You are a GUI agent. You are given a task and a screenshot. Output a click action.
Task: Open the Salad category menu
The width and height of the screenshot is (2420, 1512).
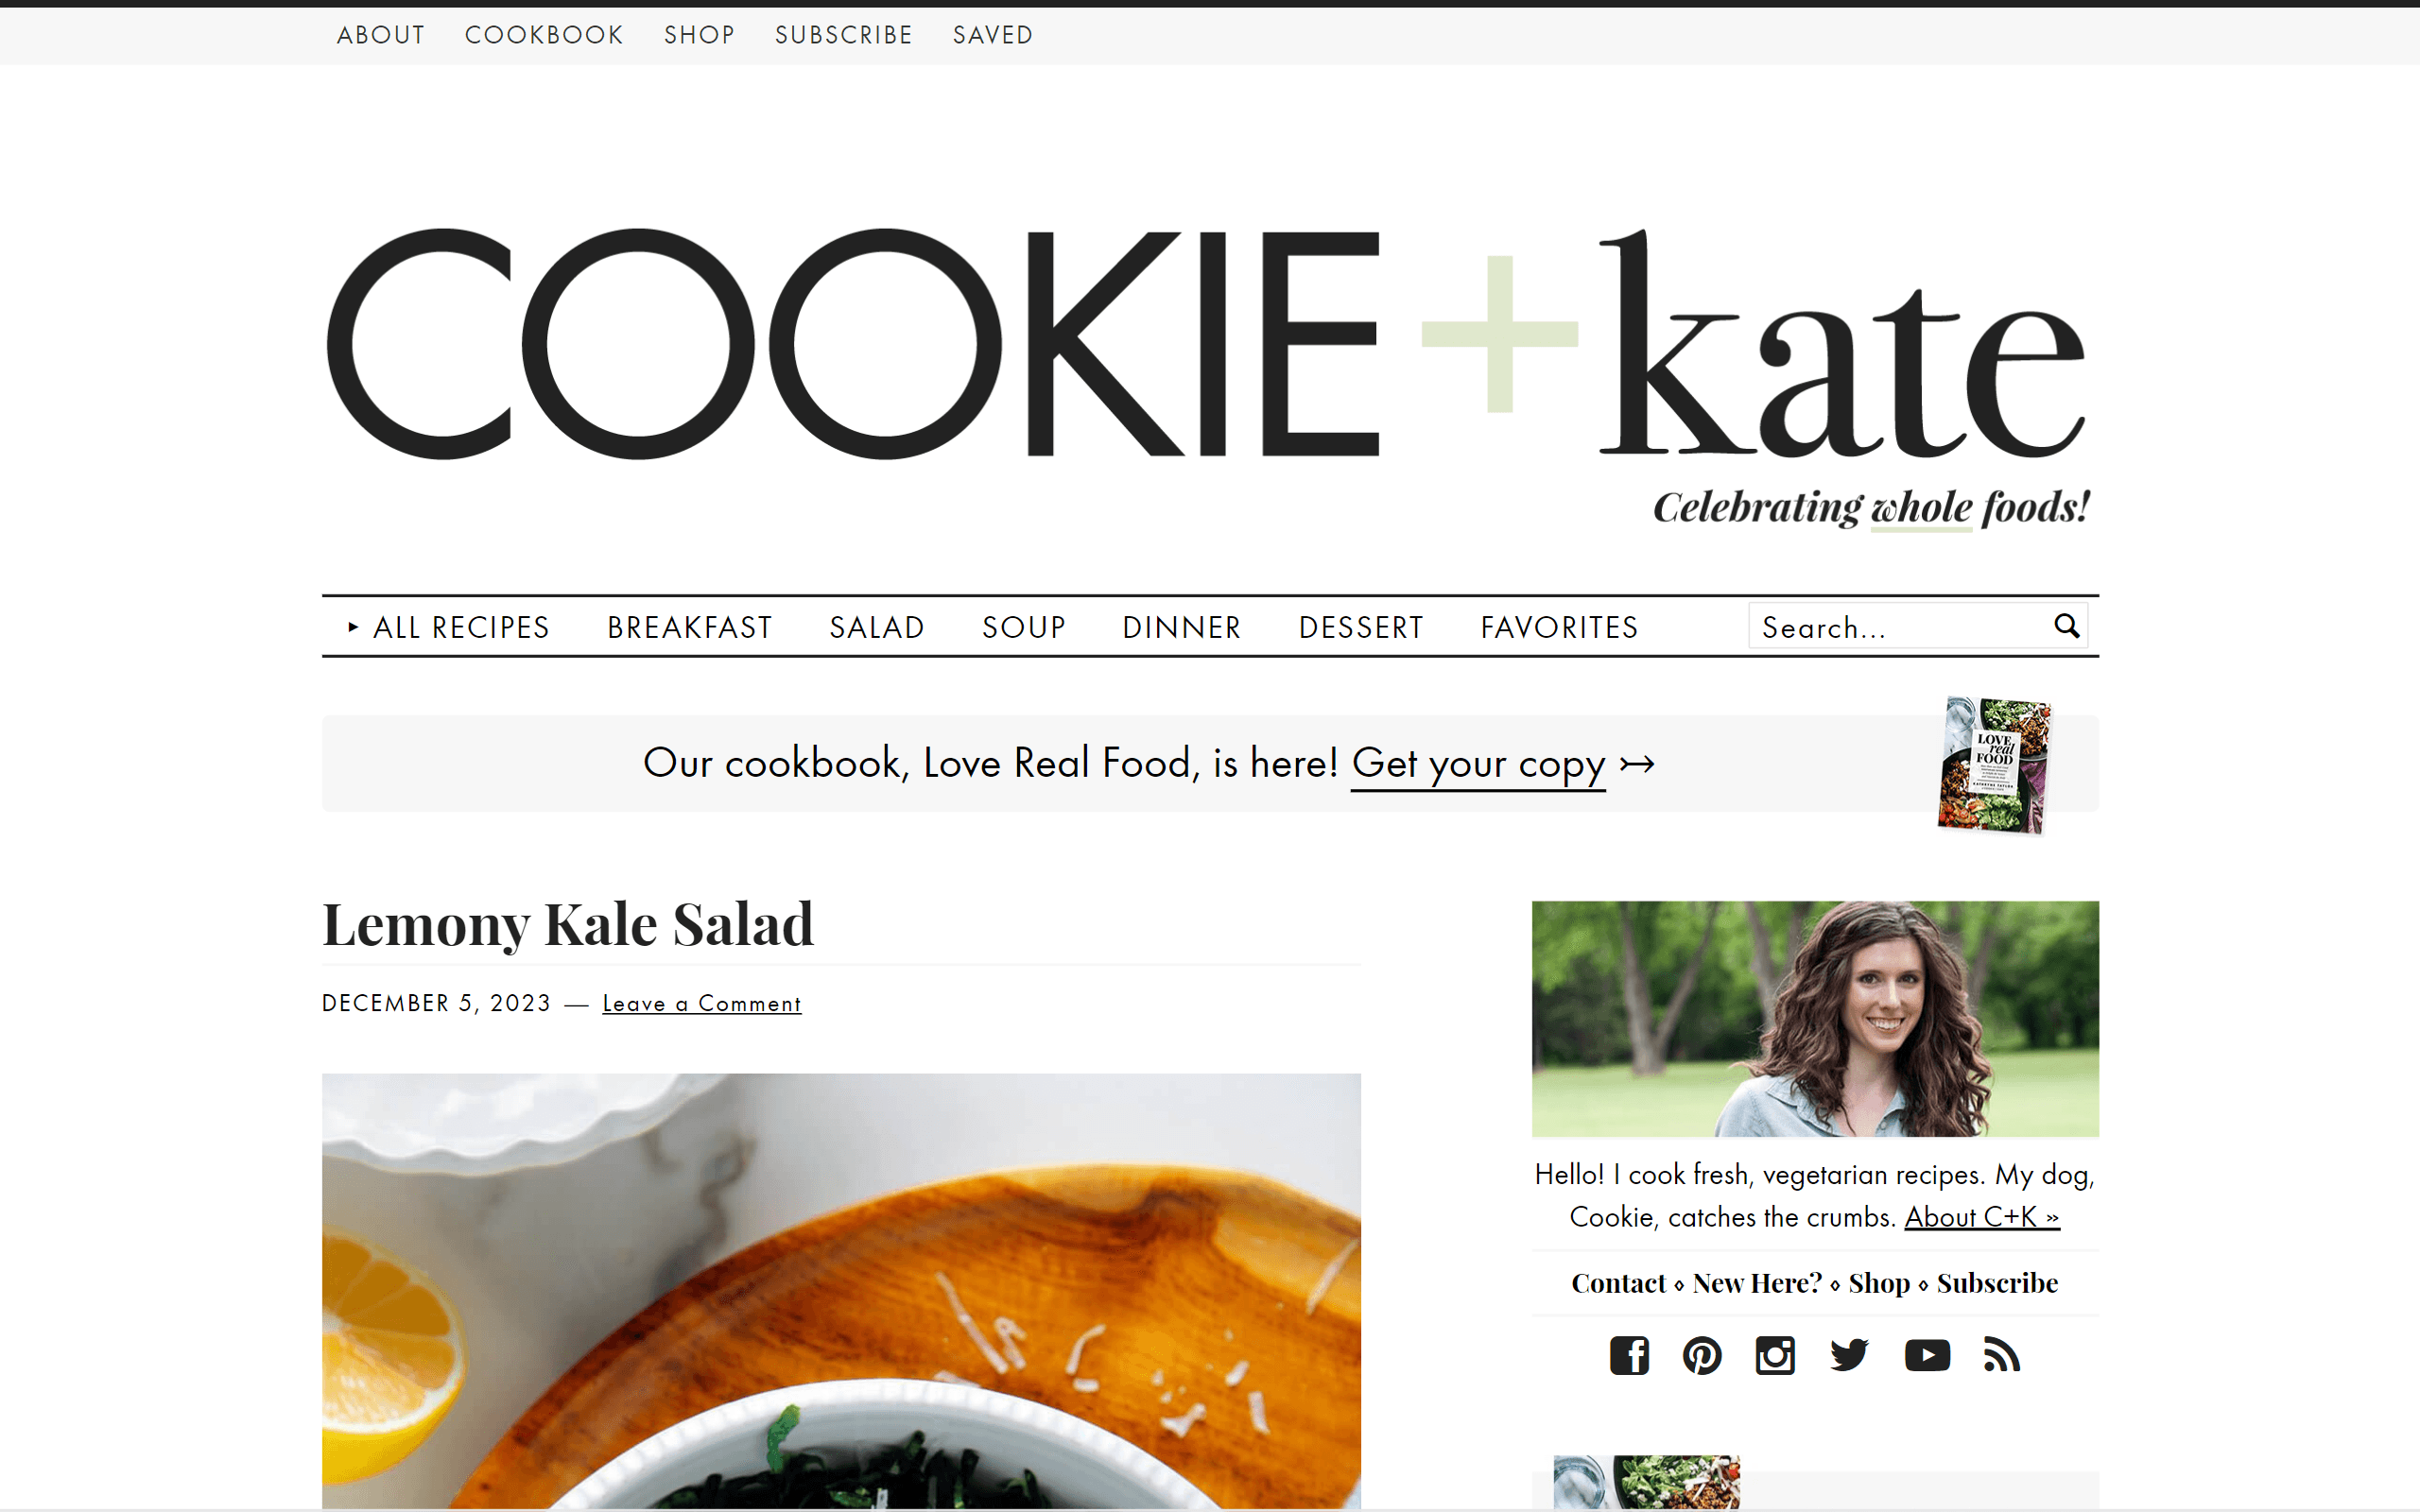[877, 627]
